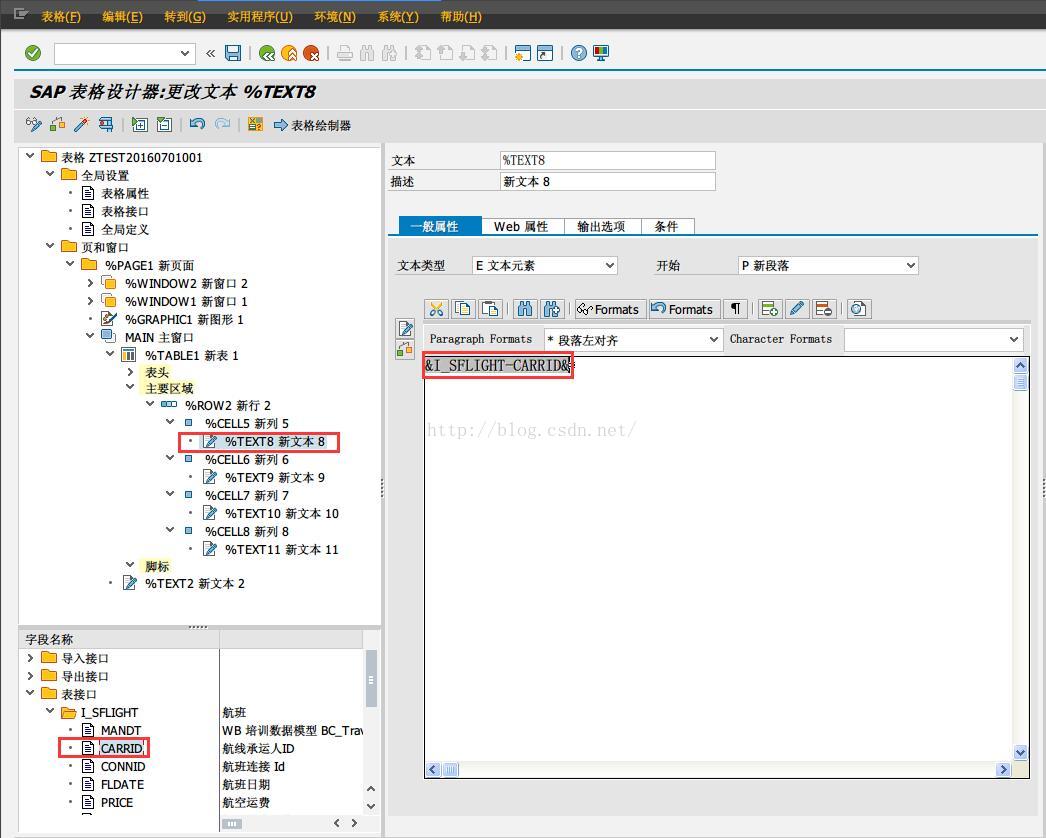Click the Cut scissors icon in editor toolbar
Viewport: 1046px width, 838px height.
[x=436, y=309]
